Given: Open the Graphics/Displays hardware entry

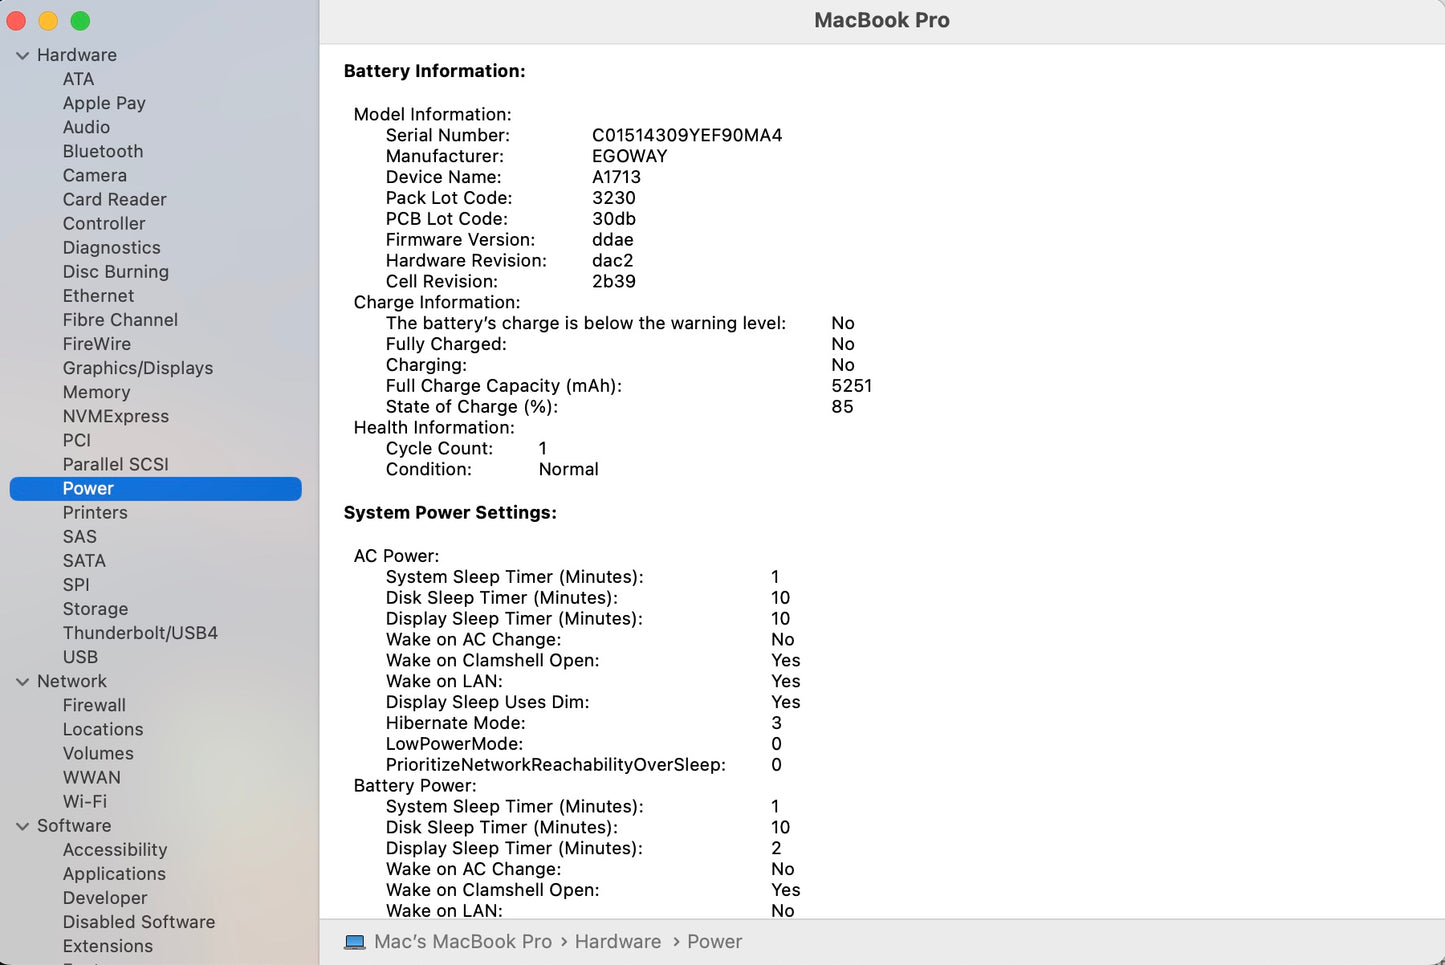Looking at the screenshot, I should coord(137,368).
